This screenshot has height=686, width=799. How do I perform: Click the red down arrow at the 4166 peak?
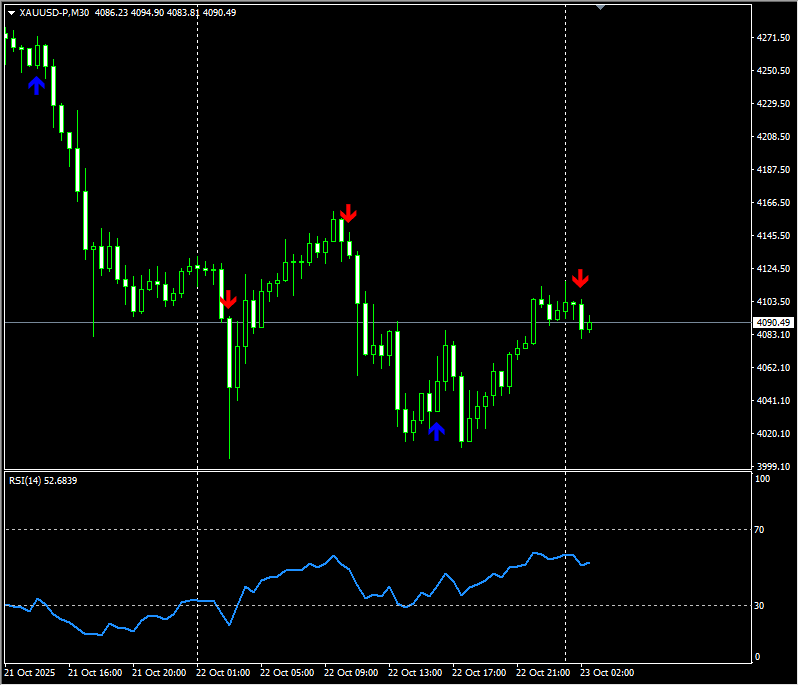pyautogui.click(x=347, y=213)
